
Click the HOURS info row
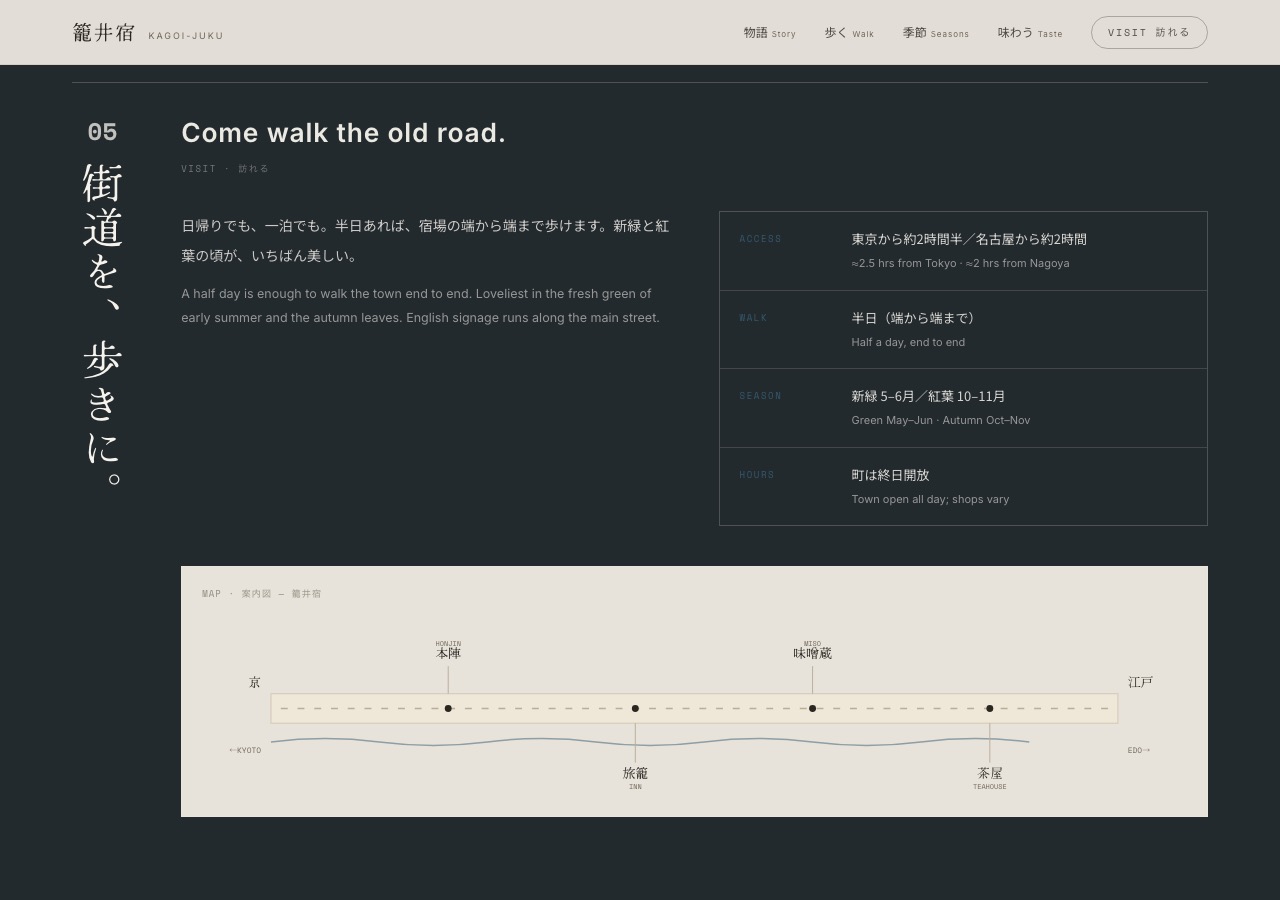[x=963, y=486]
